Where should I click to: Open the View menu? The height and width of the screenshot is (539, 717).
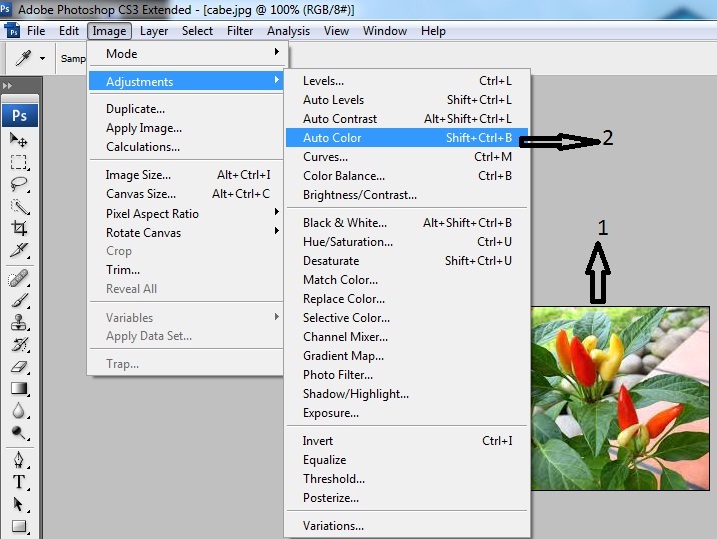[337, 31]
